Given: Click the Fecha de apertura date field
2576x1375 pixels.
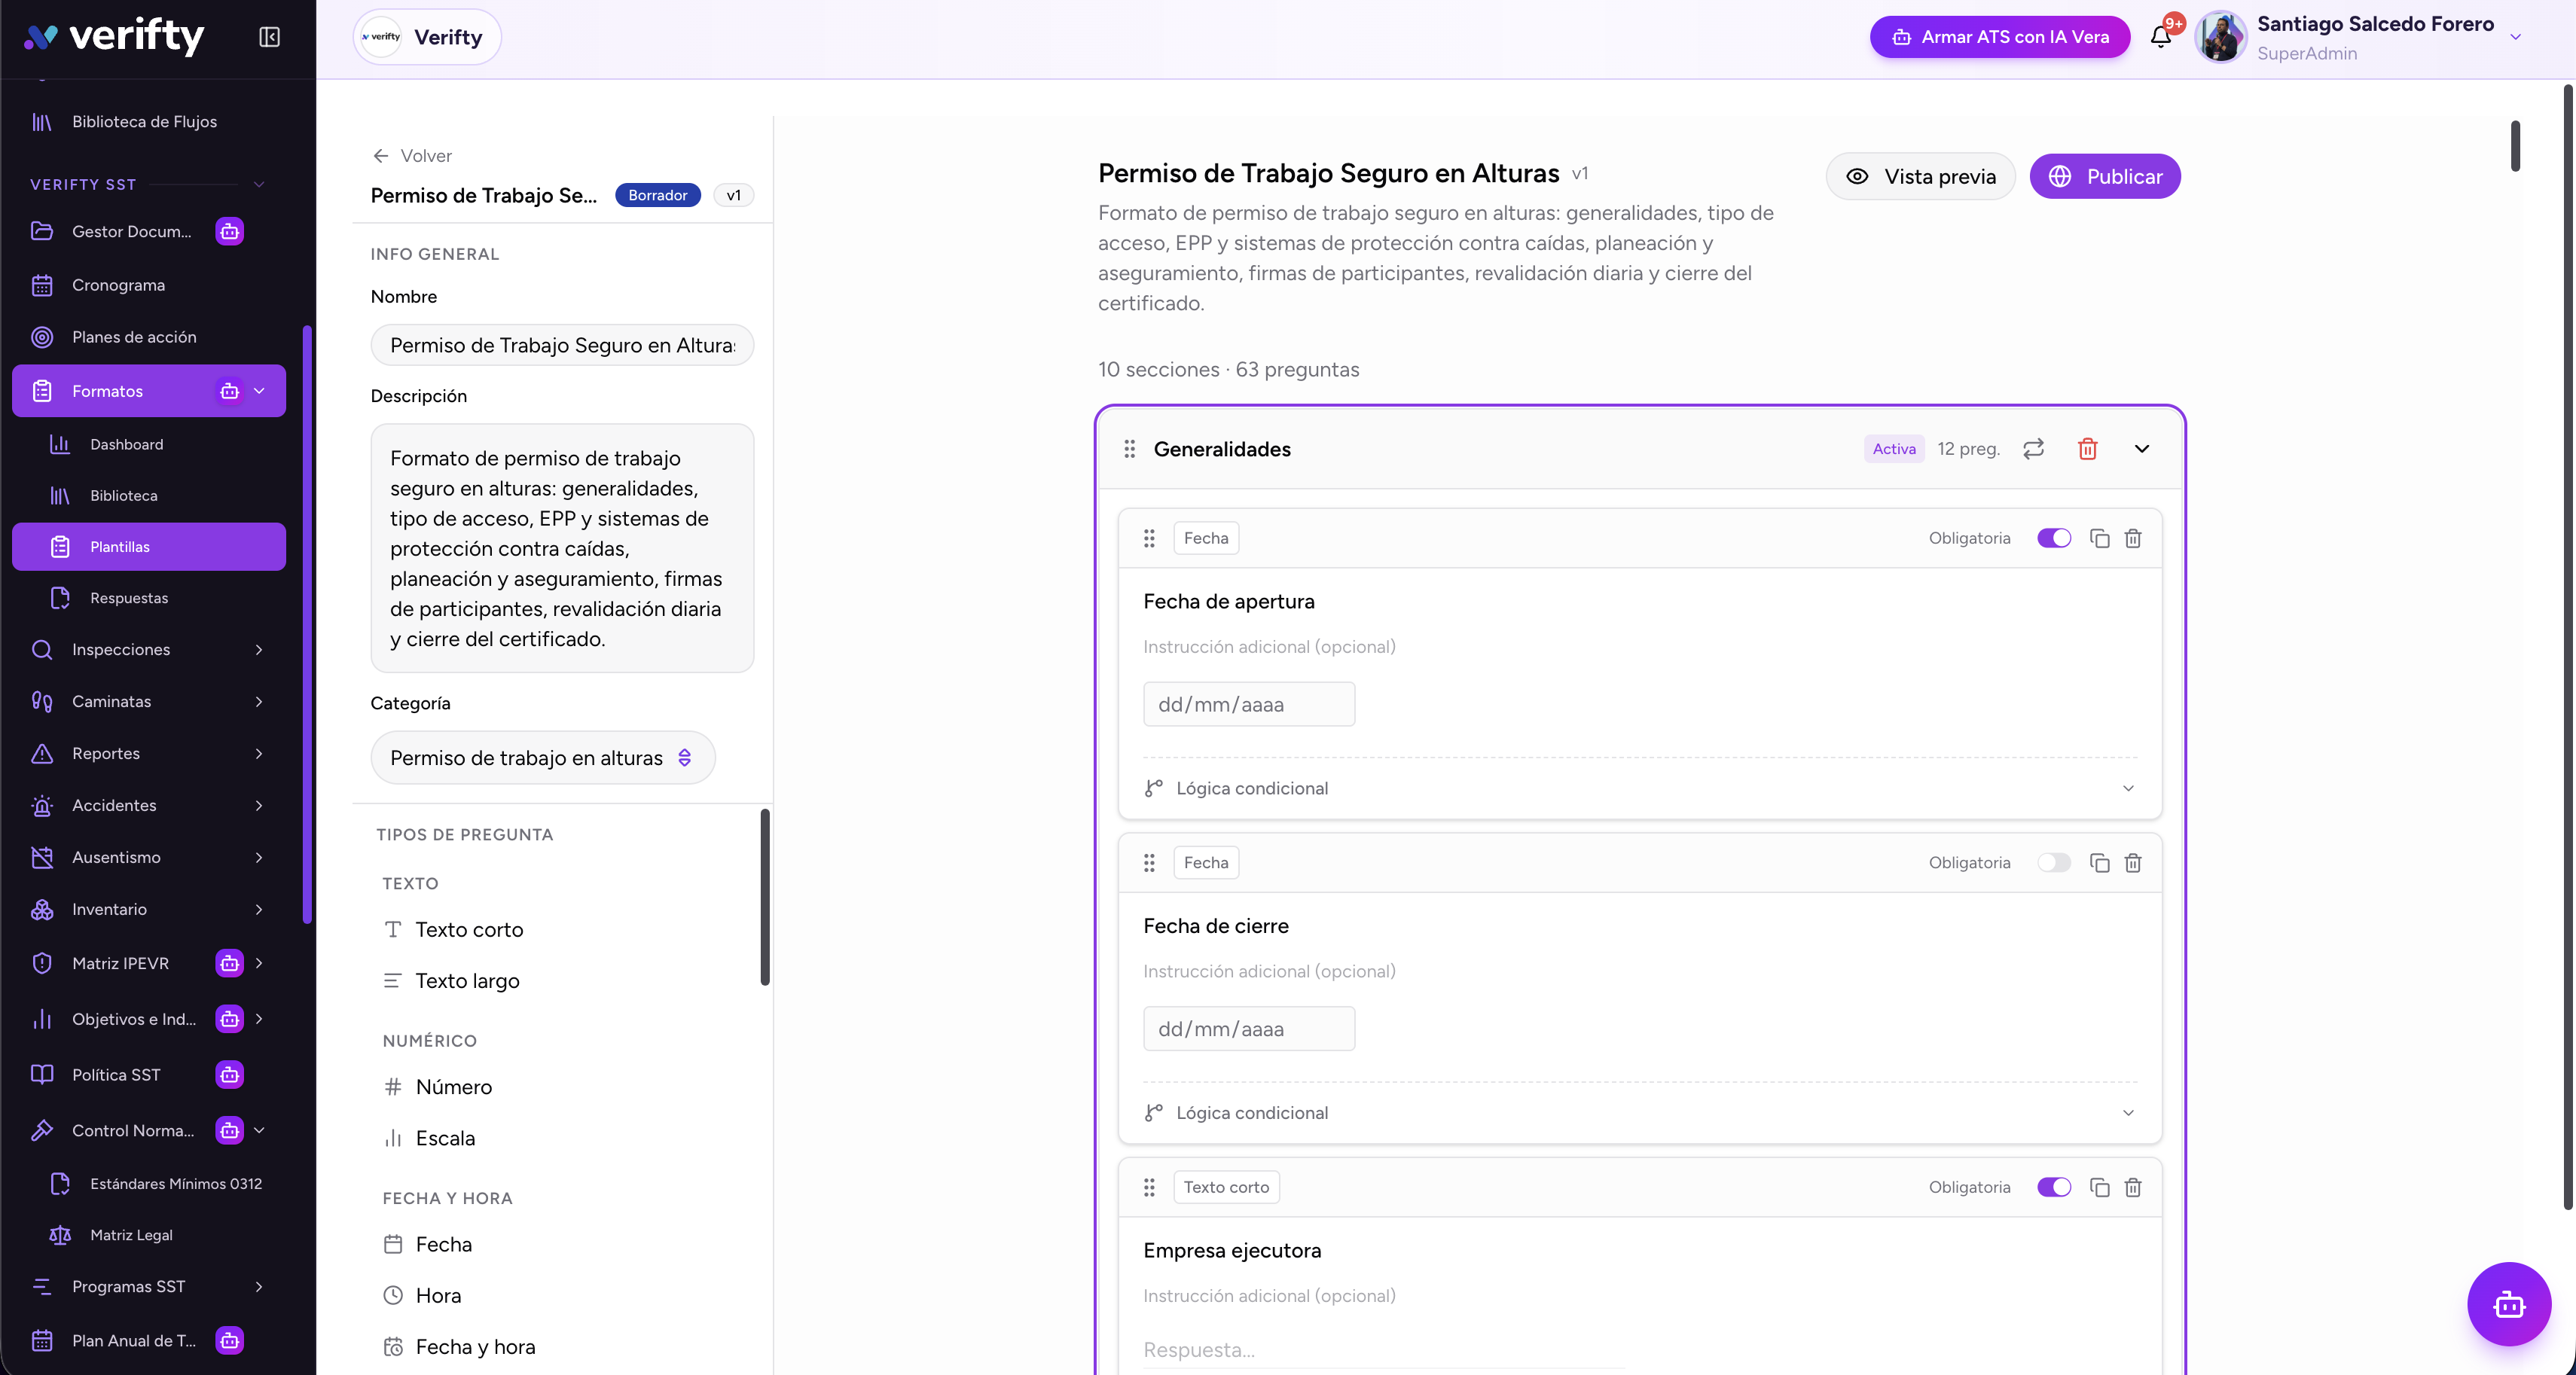Looking at the screenshot, I should tap(1249, 704).
